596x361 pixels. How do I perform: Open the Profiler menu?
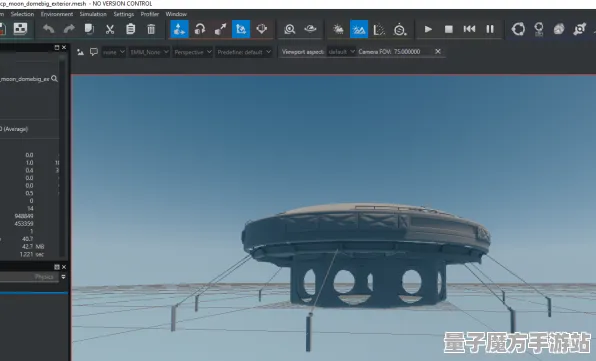[x=150, y=14]
